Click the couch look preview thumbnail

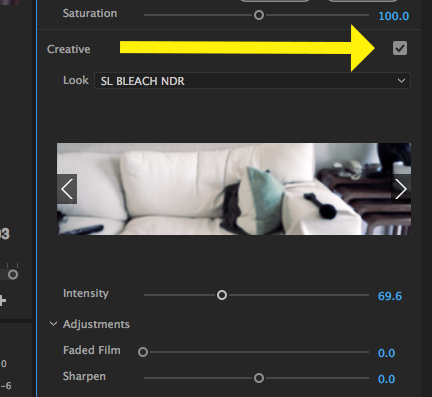pos(234,189)
